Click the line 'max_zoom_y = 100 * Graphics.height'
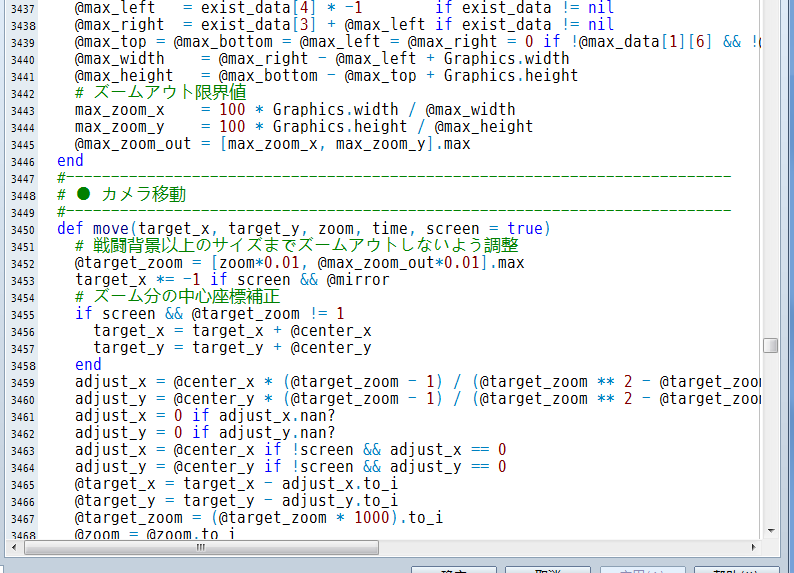This screenshot has width=794, height=573. 304,127
